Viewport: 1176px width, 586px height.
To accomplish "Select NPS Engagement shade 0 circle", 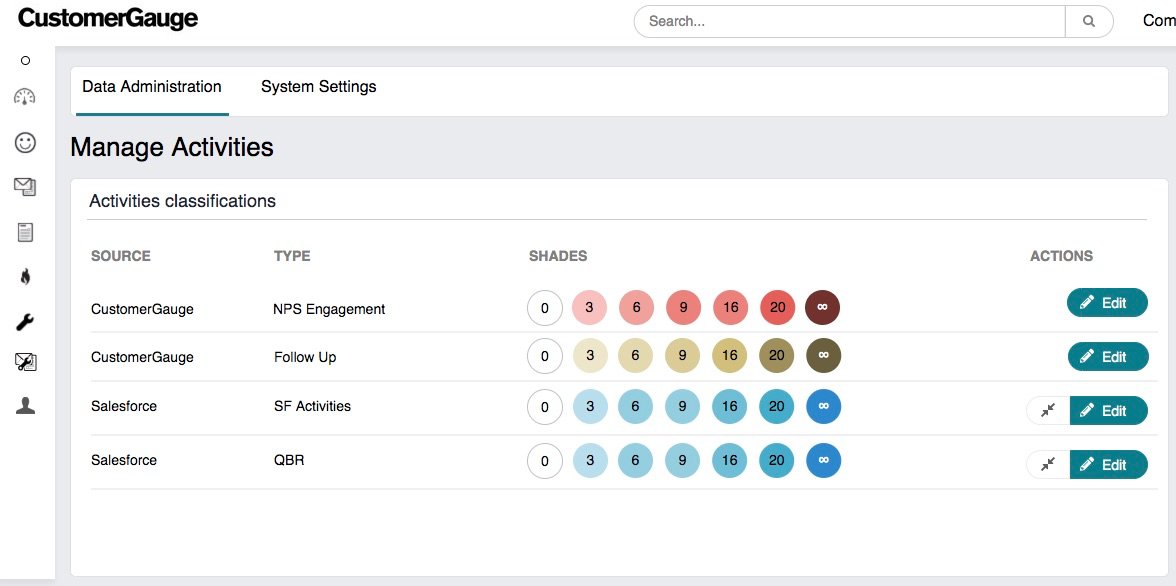I will [544, 308].
